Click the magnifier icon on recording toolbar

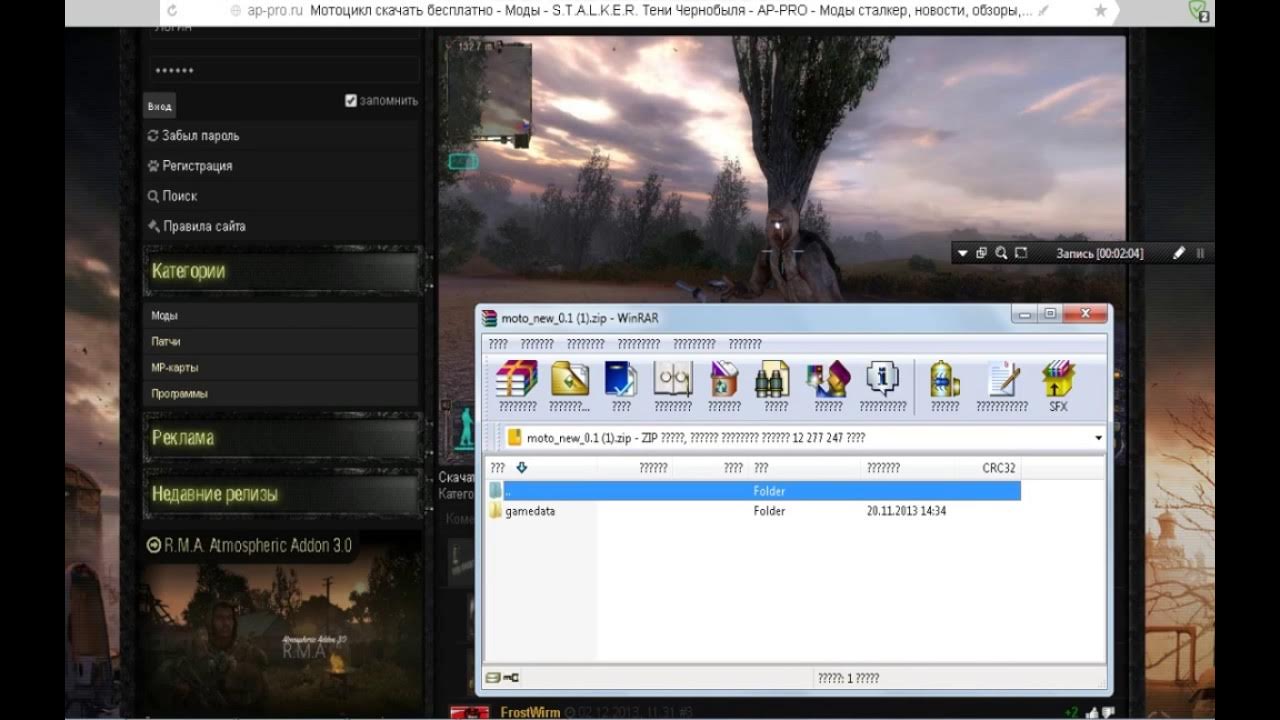pyautogui.click(x=1001, y=254)
